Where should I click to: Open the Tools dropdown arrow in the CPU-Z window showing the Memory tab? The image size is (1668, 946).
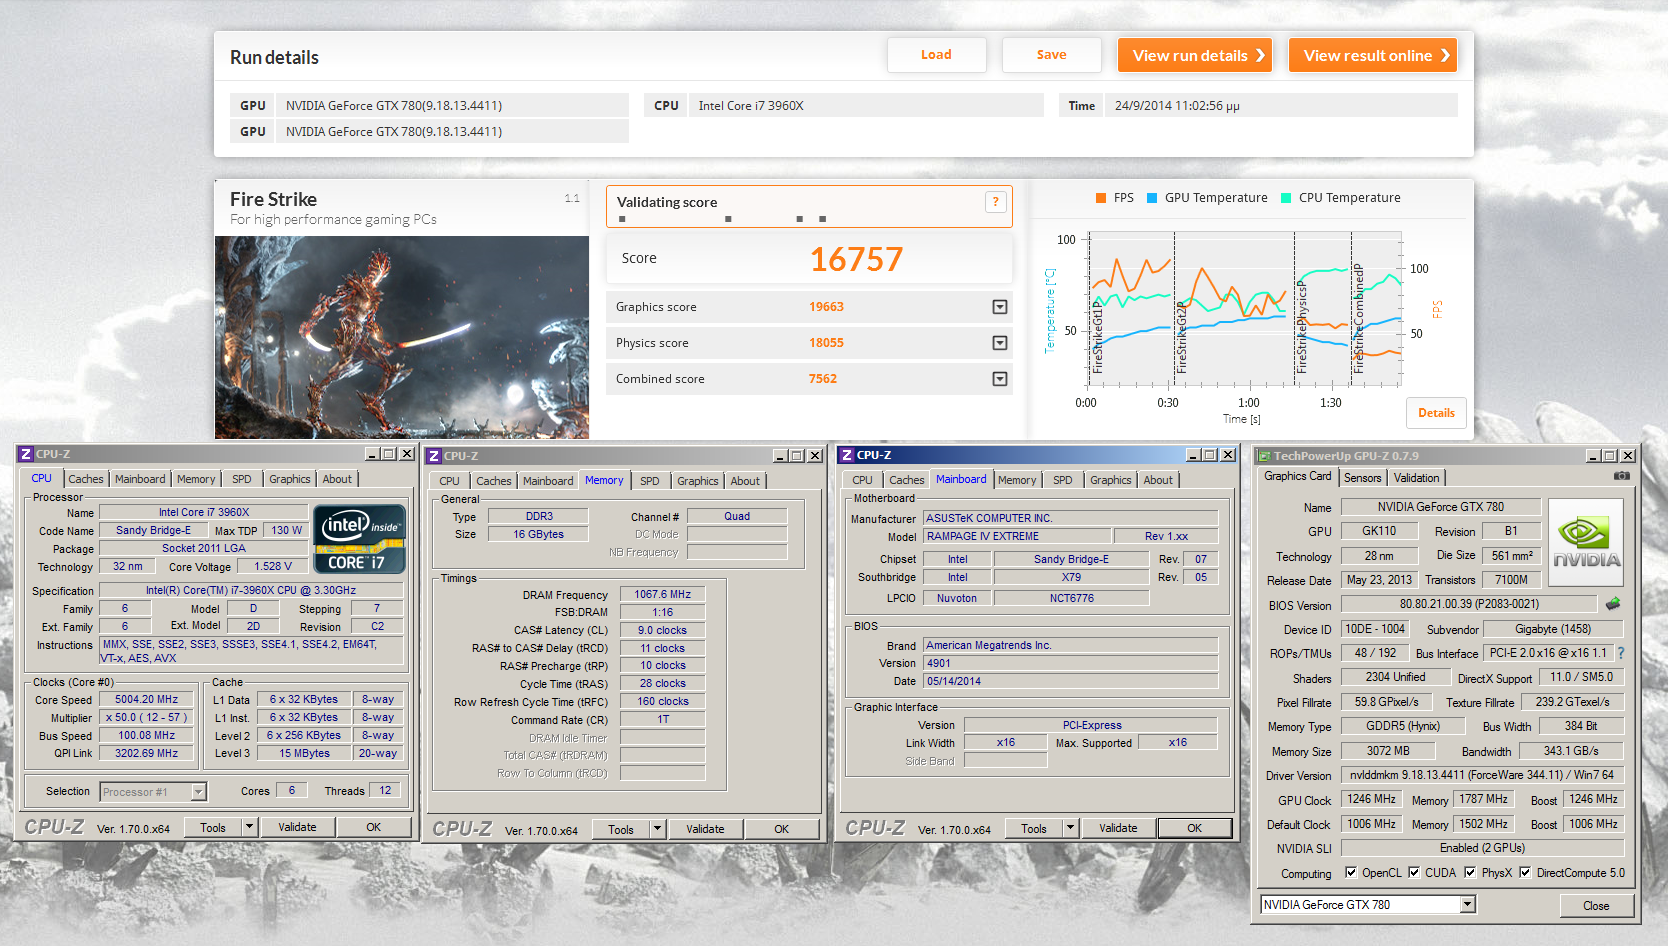tap(657, 829)
